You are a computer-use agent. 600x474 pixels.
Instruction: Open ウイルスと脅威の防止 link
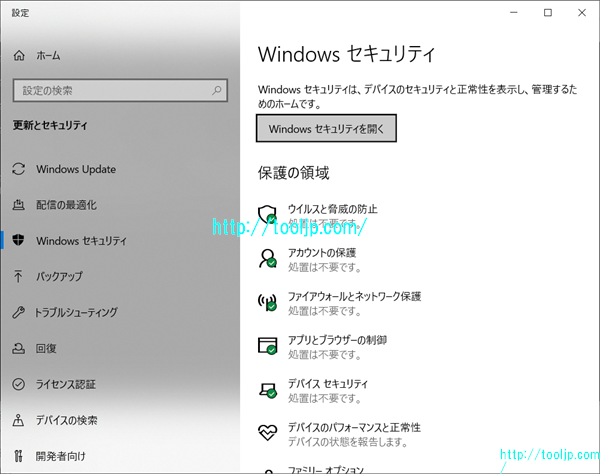(x=332, y=209)
